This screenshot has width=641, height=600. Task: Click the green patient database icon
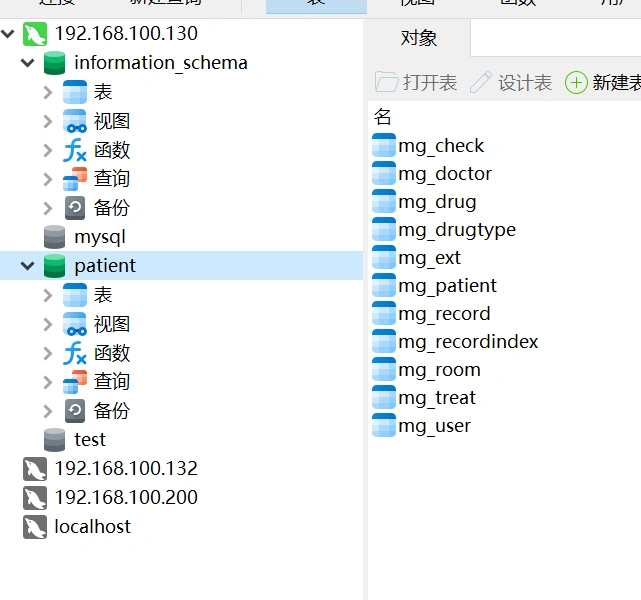pos(55,266)
